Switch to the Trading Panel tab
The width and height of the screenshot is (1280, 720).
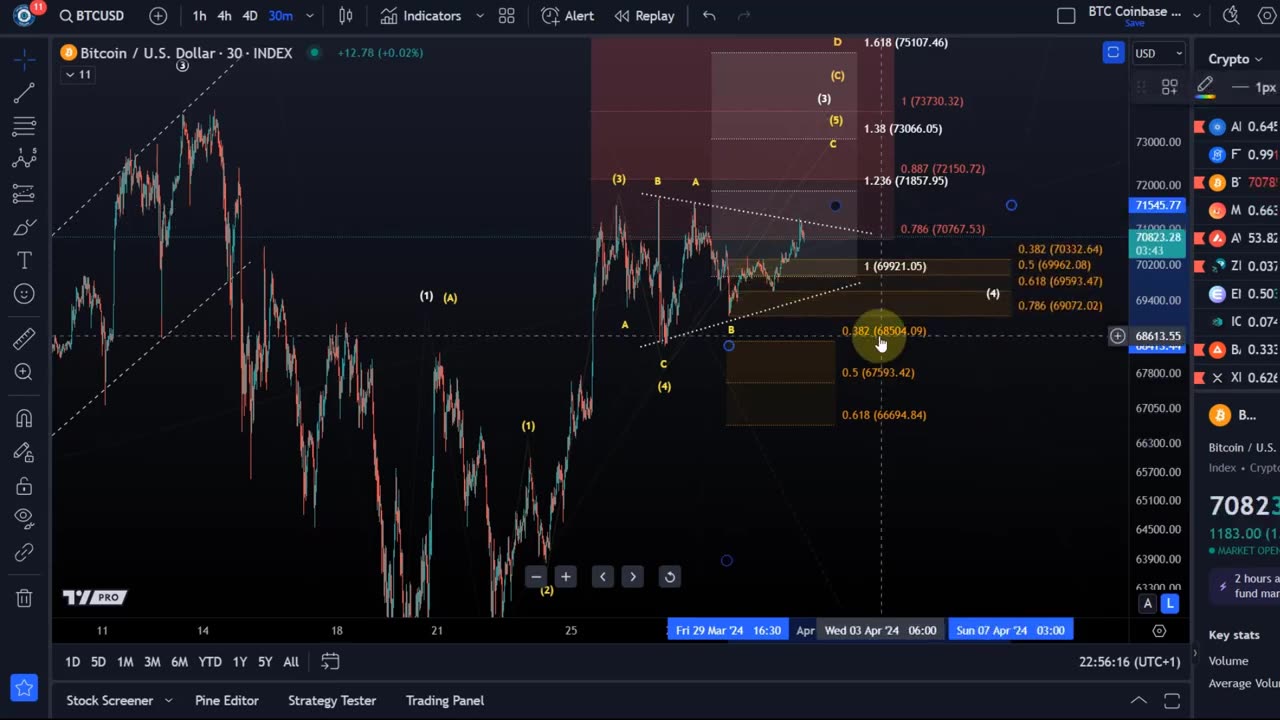445,701
